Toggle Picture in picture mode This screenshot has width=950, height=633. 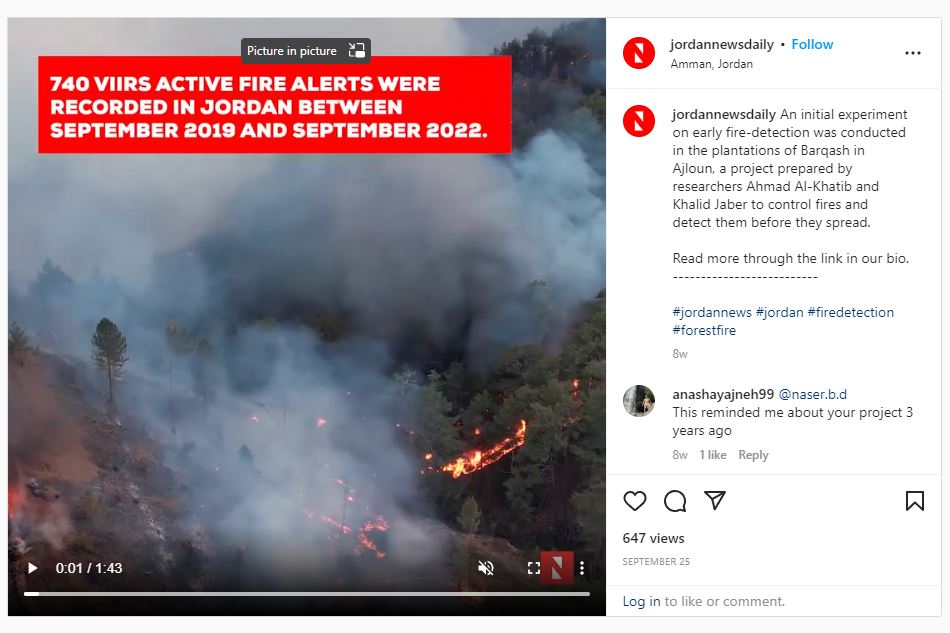point(306,51)
